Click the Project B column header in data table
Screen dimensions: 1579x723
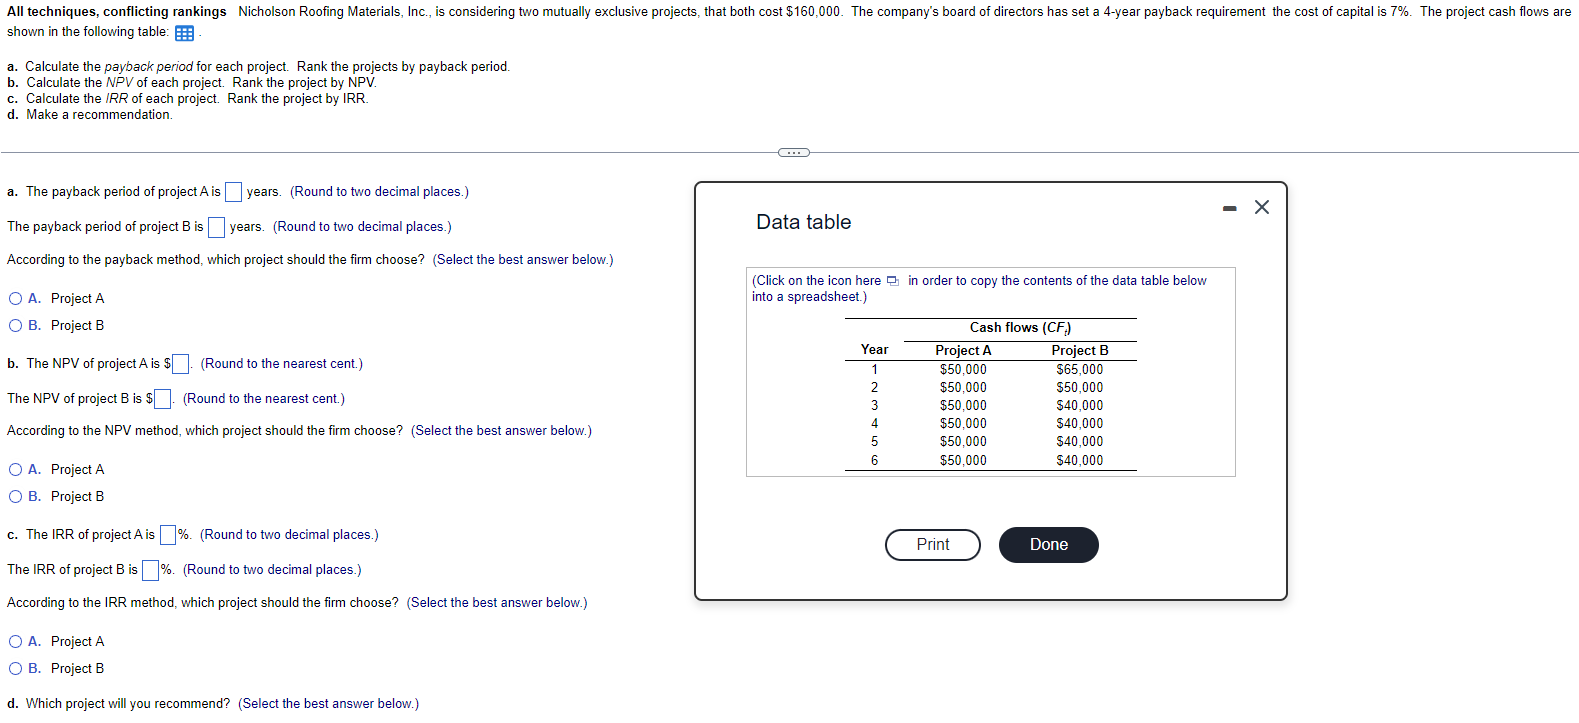pos(1080,351)
